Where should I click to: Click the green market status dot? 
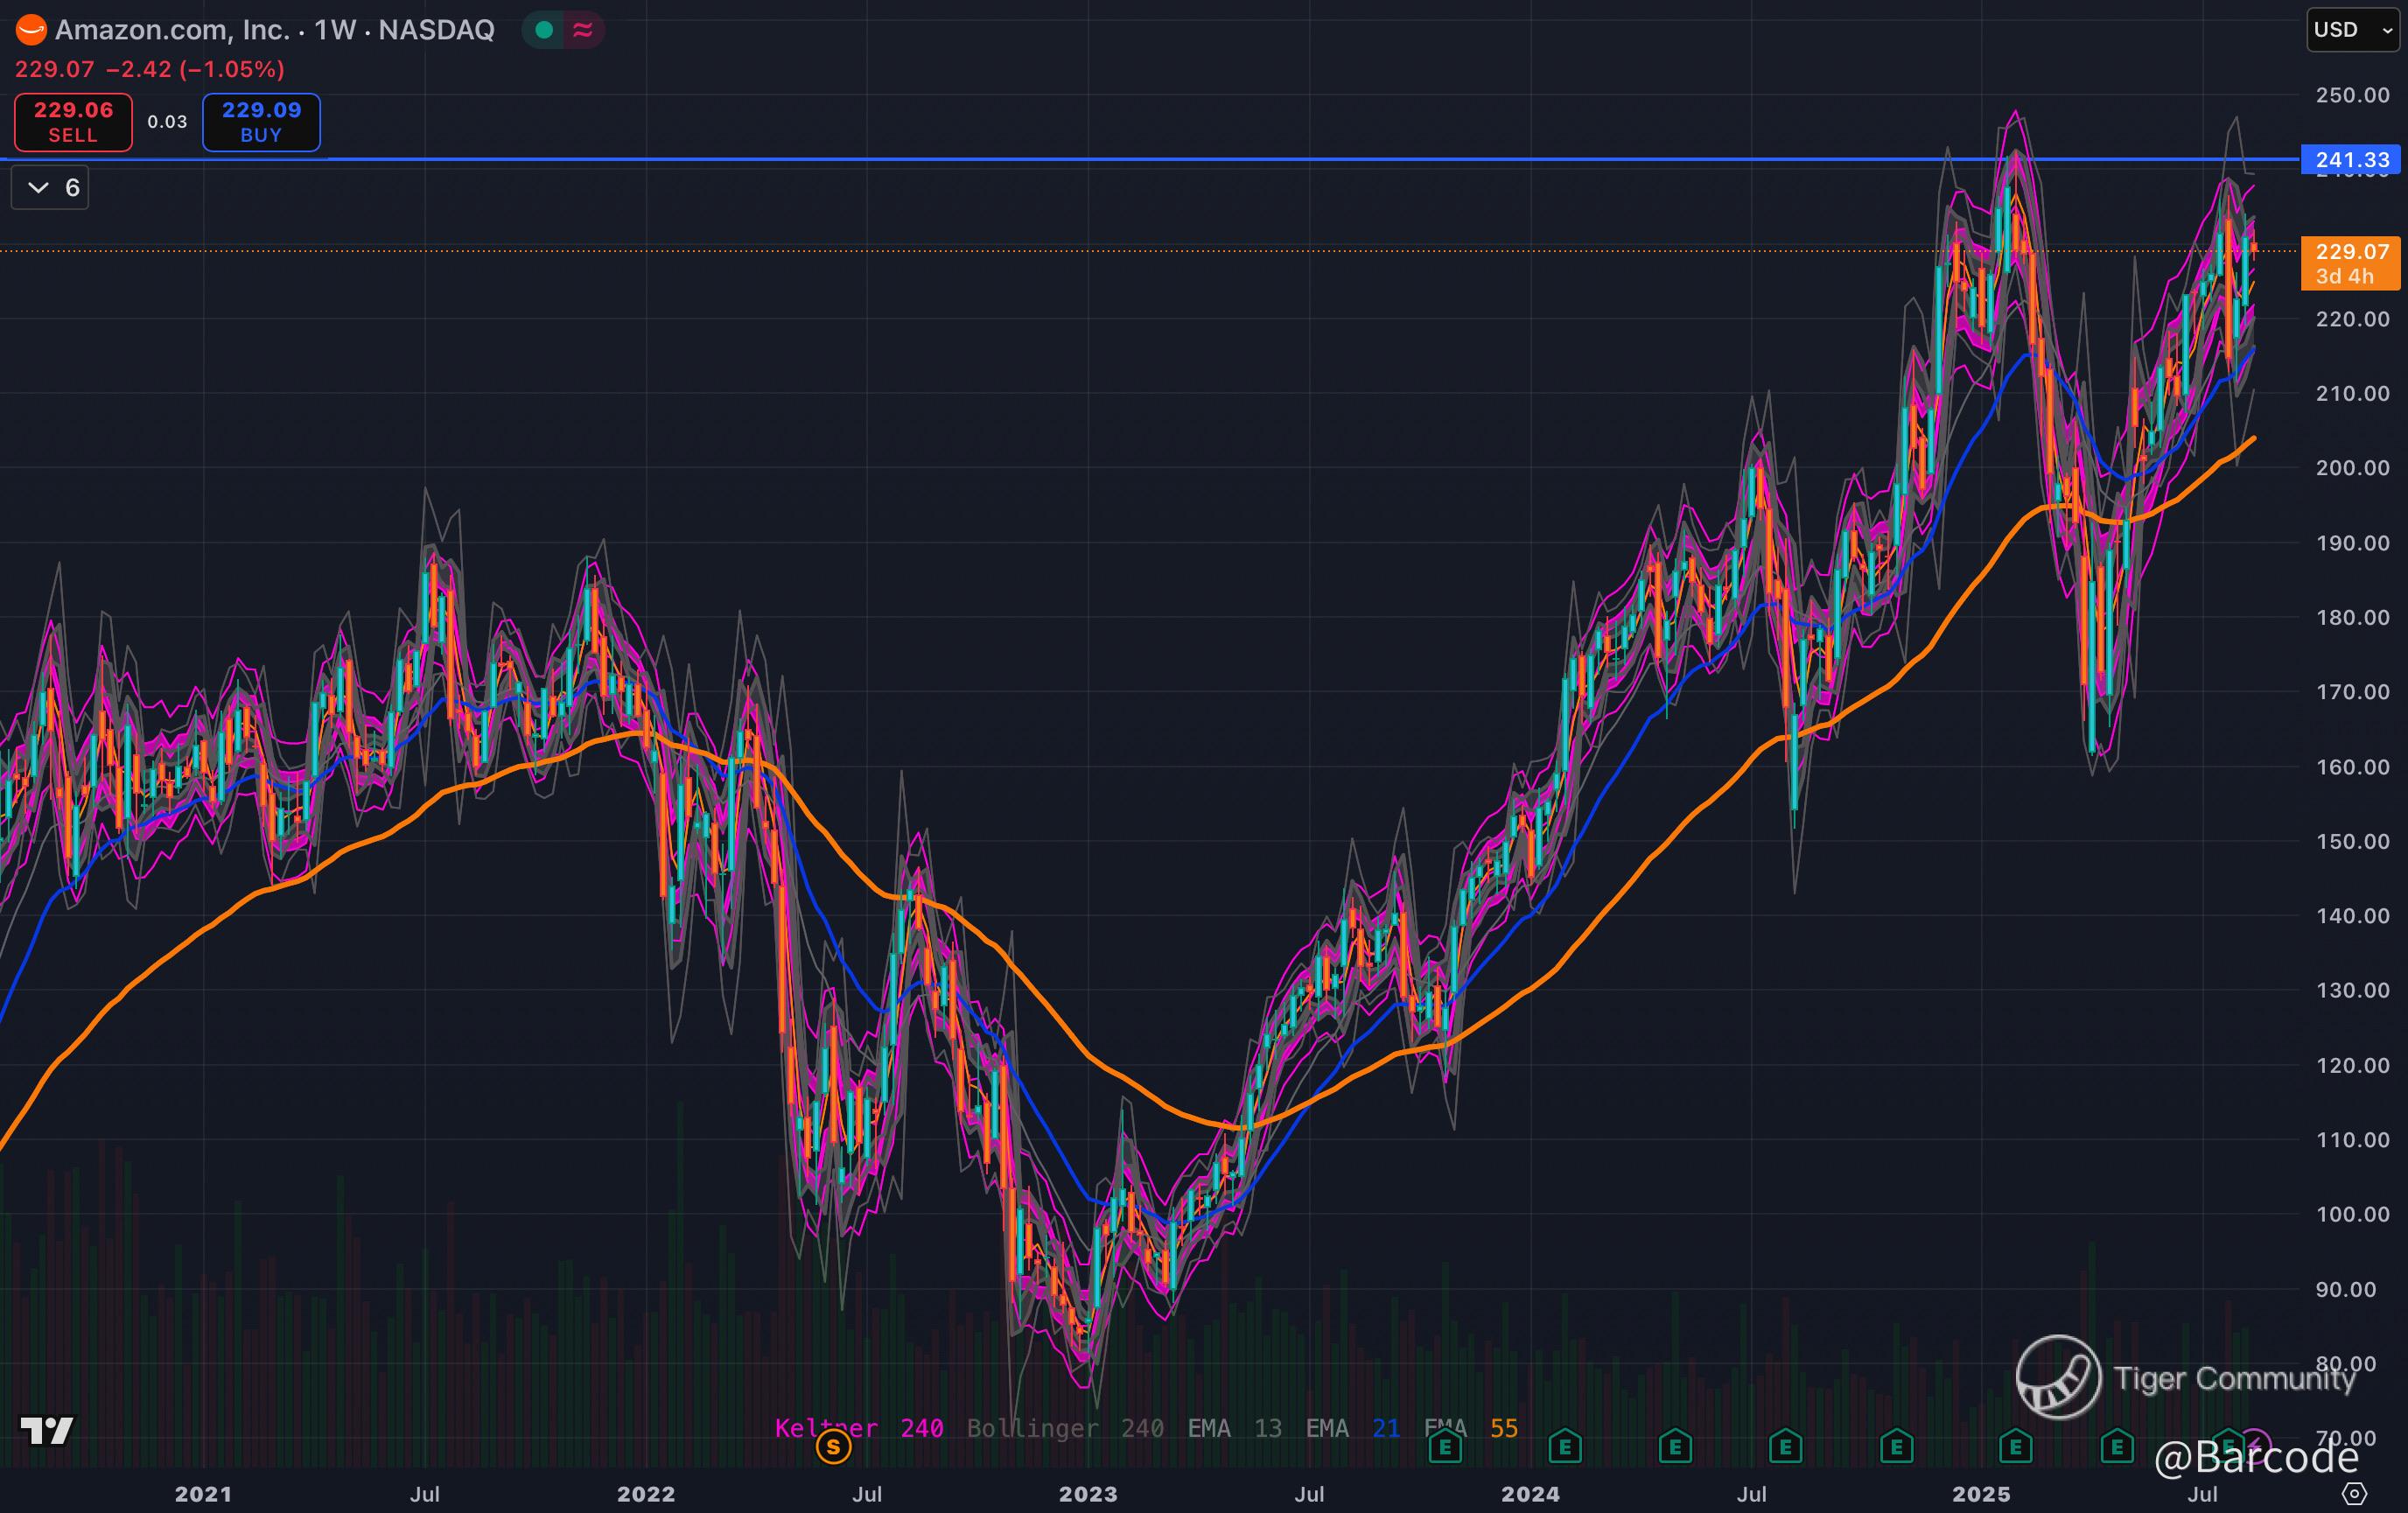[x=544, y=30]
